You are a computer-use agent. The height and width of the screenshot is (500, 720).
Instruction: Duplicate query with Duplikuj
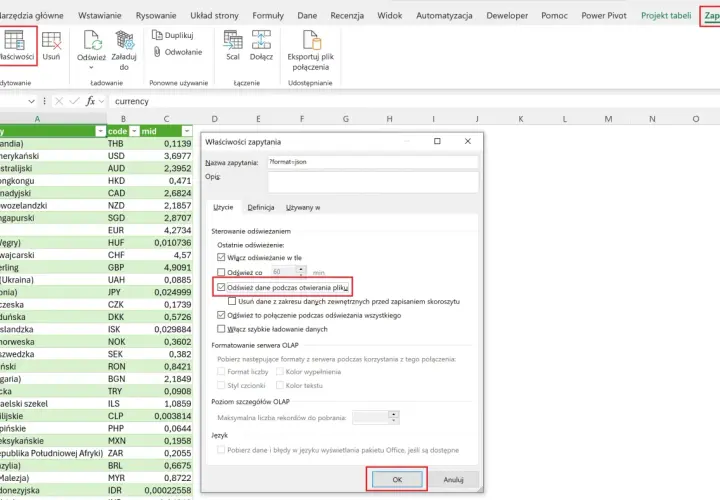173,35
